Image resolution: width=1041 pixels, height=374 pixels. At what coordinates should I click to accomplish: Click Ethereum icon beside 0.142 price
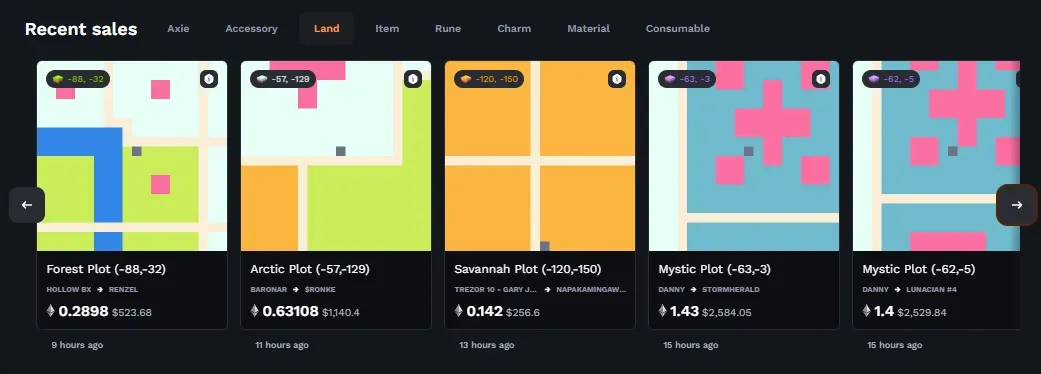click(x=458, y=311)
